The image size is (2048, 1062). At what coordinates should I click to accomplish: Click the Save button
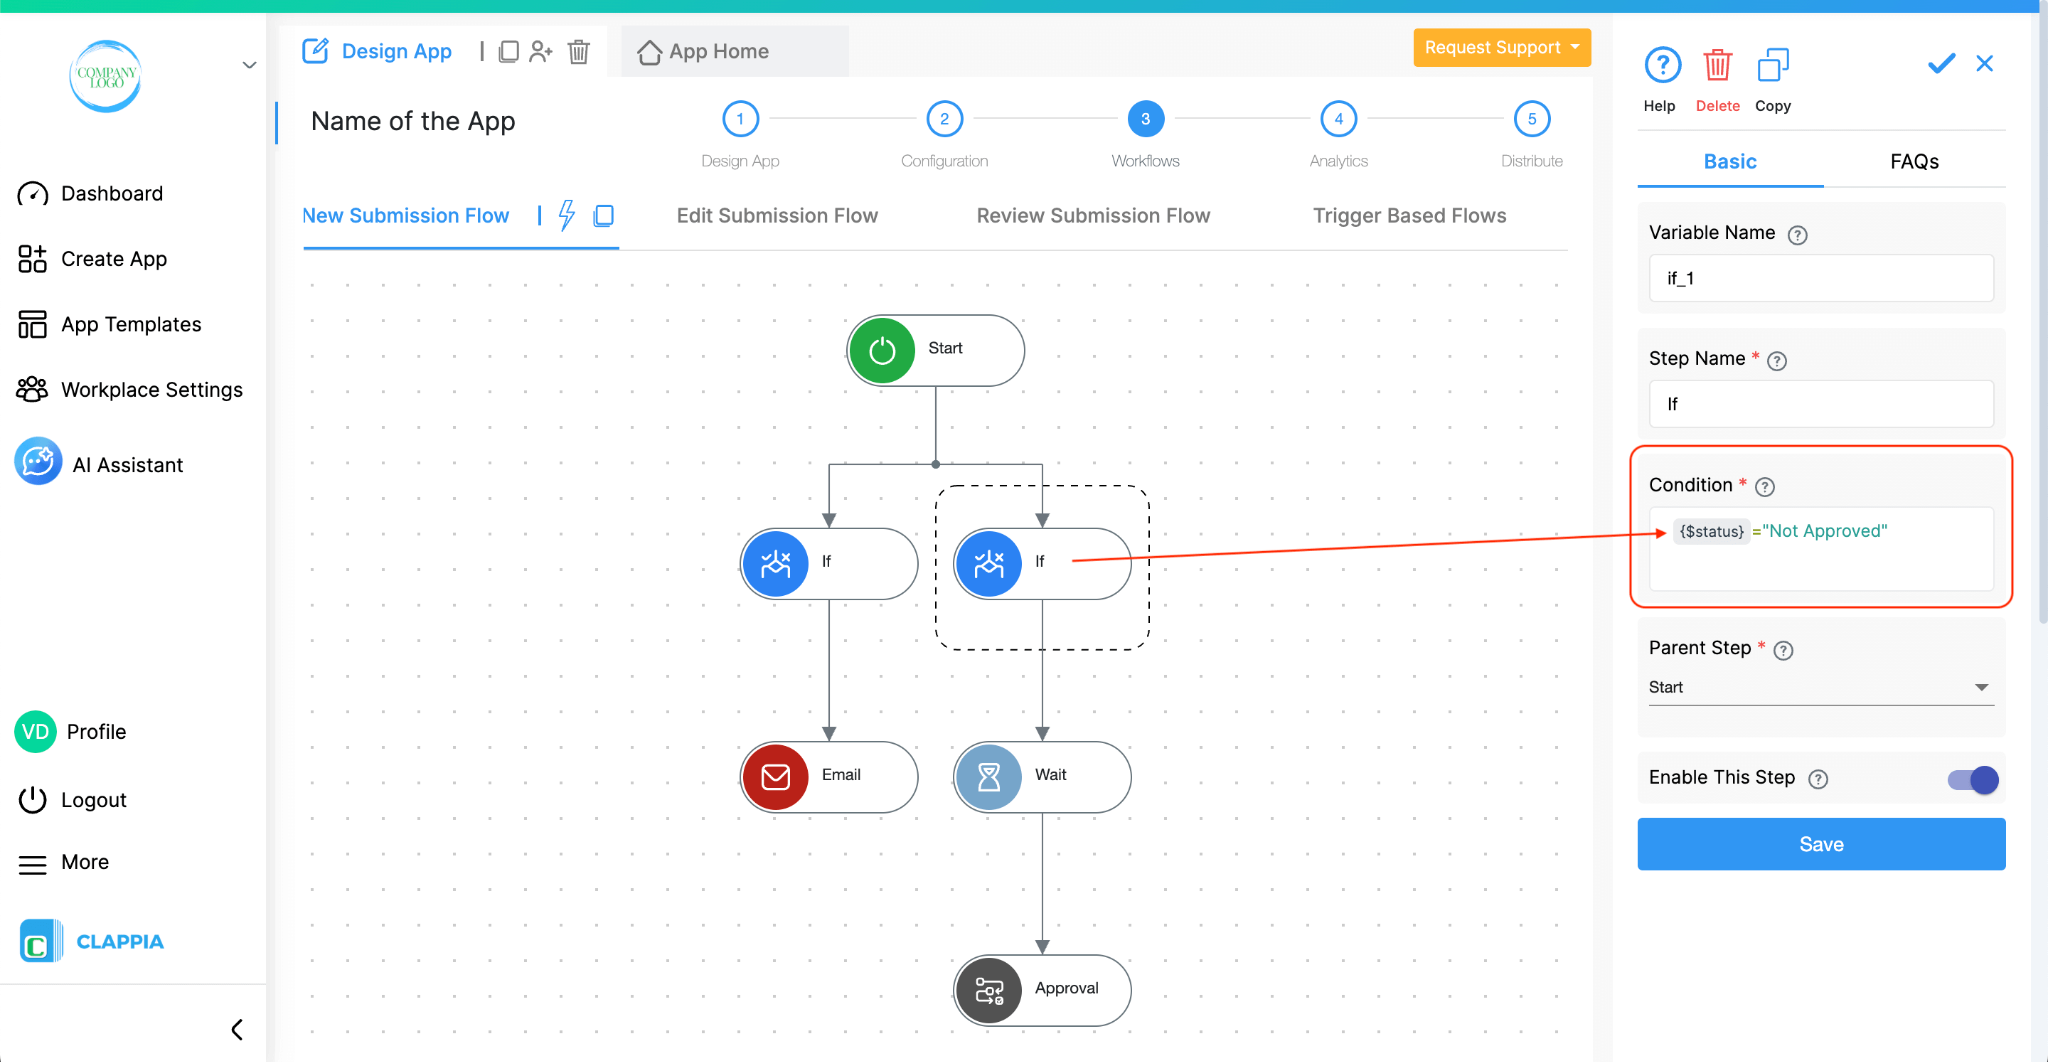coord(1820,843)
